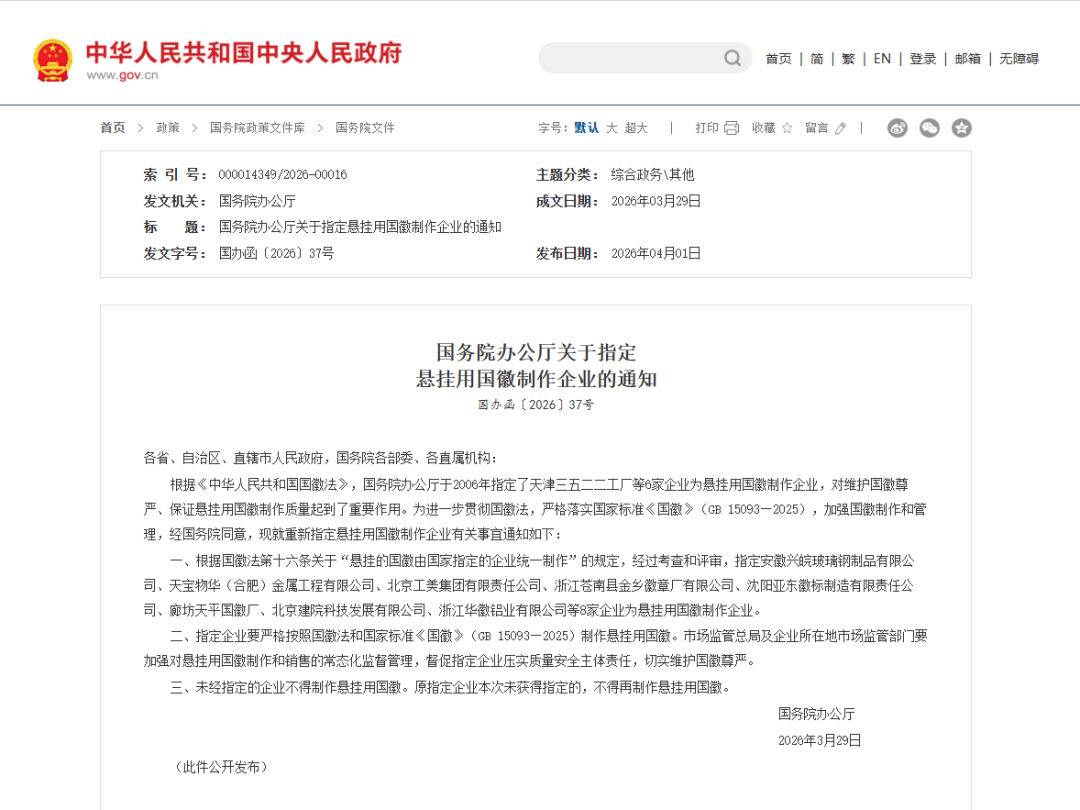The image size is (1080, 810).
Task: Switch to traditional Chinese with 繁
Action: [x=848, y=59]
